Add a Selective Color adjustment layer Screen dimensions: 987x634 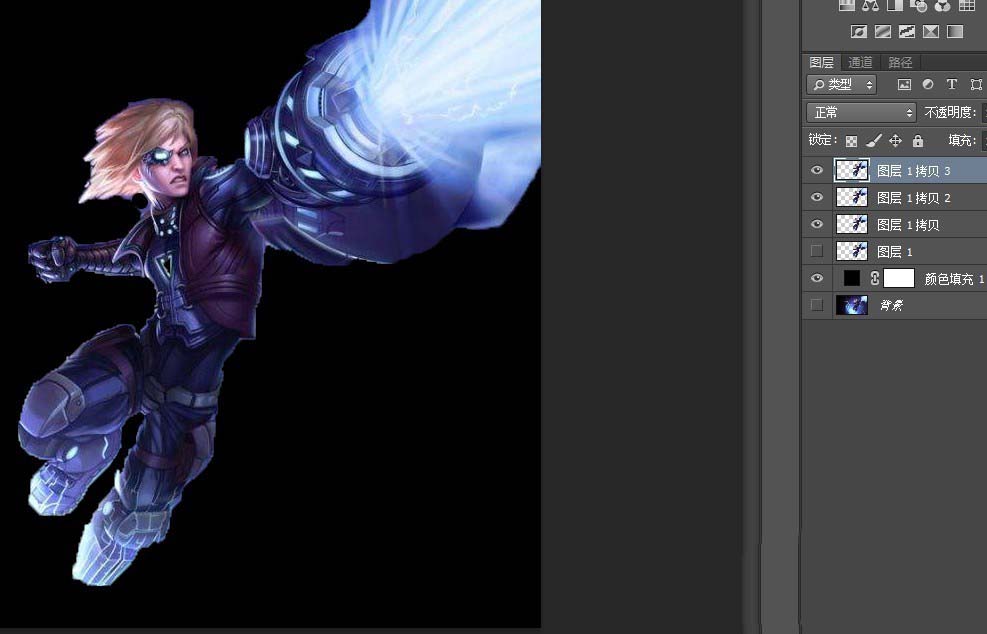(x=931, y=31)
